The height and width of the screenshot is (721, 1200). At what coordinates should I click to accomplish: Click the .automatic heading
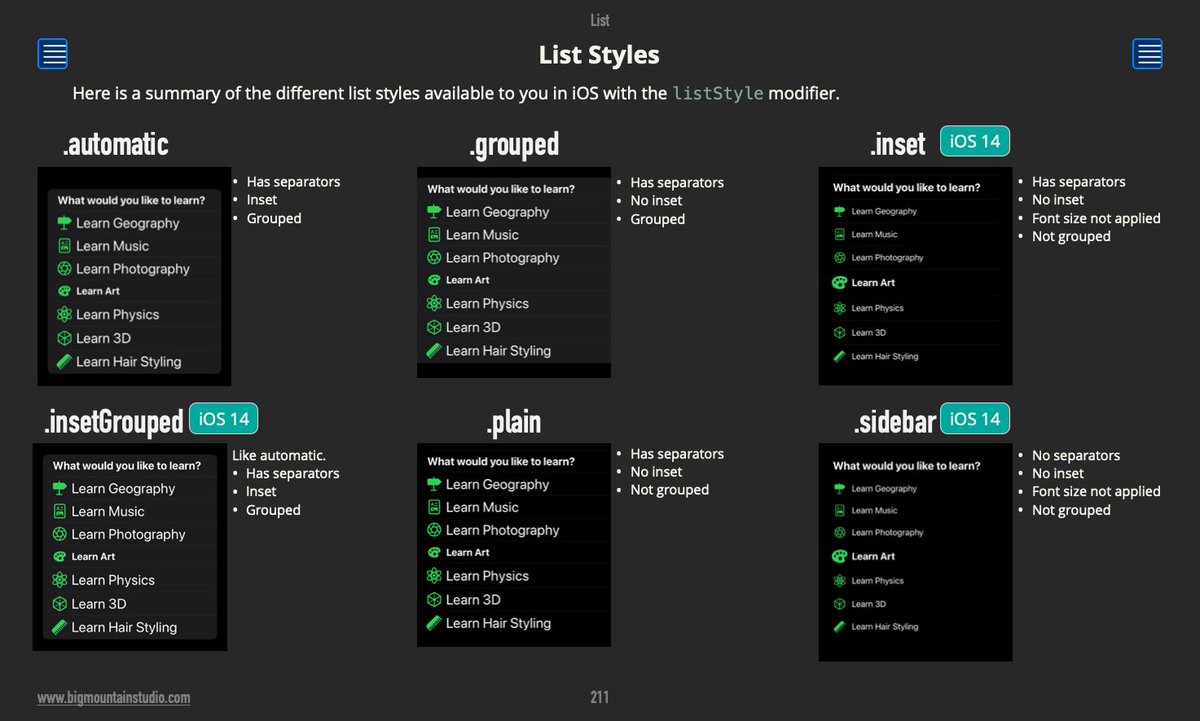pos(115,145)
